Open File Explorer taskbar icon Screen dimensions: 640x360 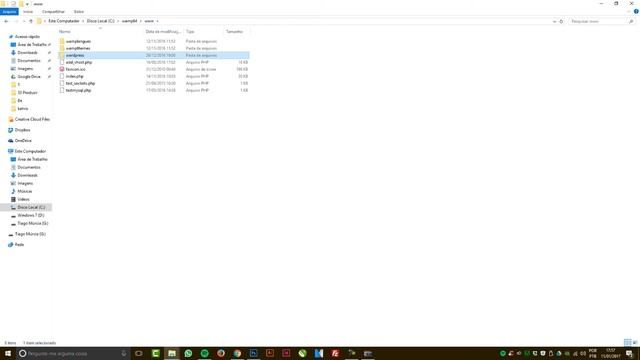(172, 353)
